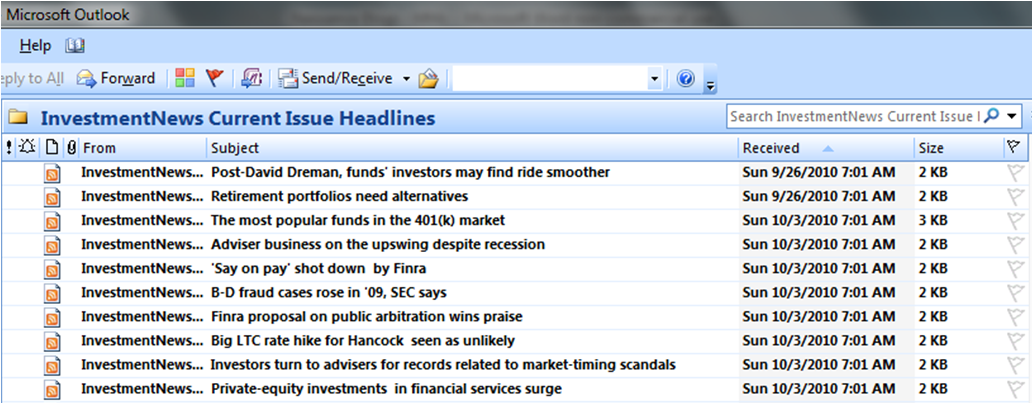Image resolution: width=1033 pixels, height=404 pixels.
Task: Click the help book icon beside Help
Action: (74, 45)
